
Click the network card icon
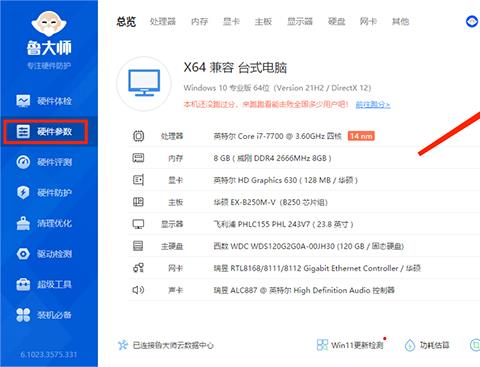point(138,268)
